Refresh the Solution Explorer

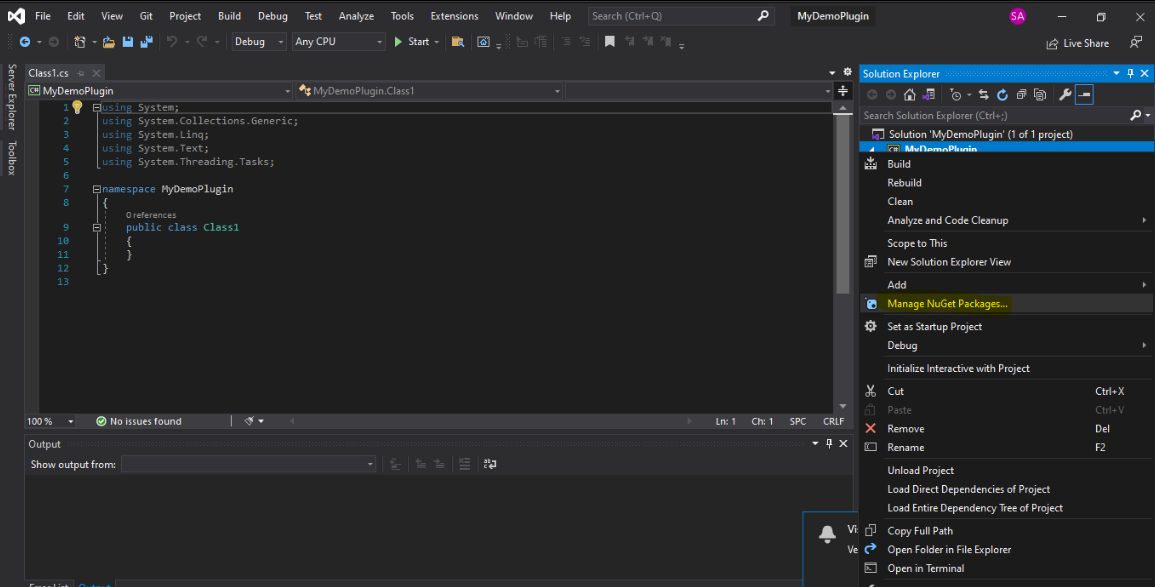point(1002,95)
